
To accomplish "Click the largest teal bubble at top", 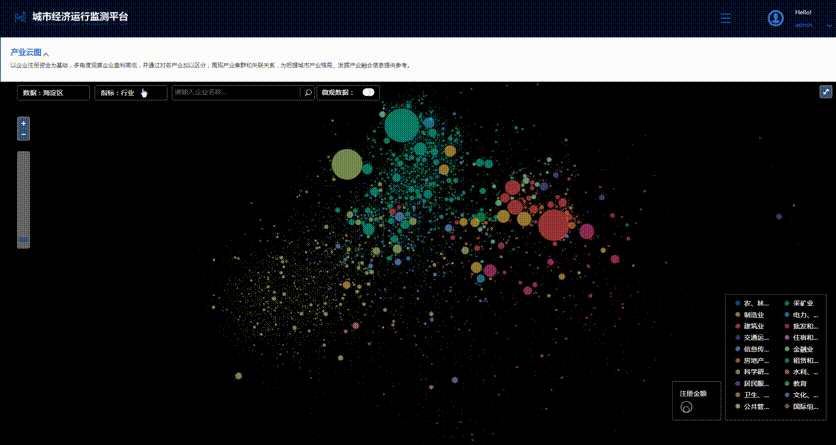I will [402, 125].
